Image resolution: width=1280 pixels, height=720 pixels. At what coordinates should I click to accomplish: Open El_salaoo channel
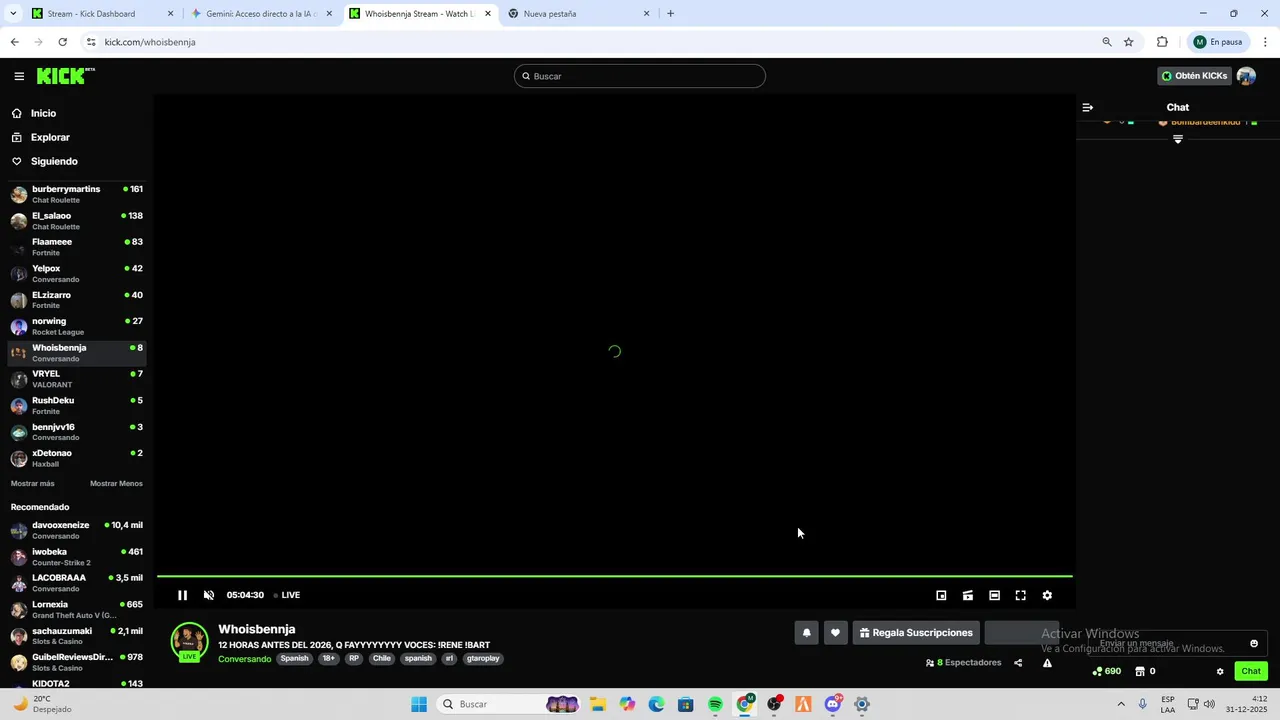[76, 221]
